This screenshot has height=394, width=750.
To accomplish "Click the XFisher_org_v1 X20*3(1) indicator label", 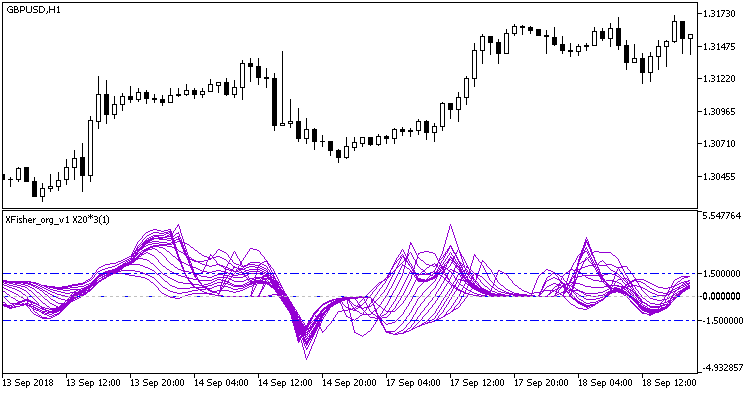I will click(x=57, y=220).
